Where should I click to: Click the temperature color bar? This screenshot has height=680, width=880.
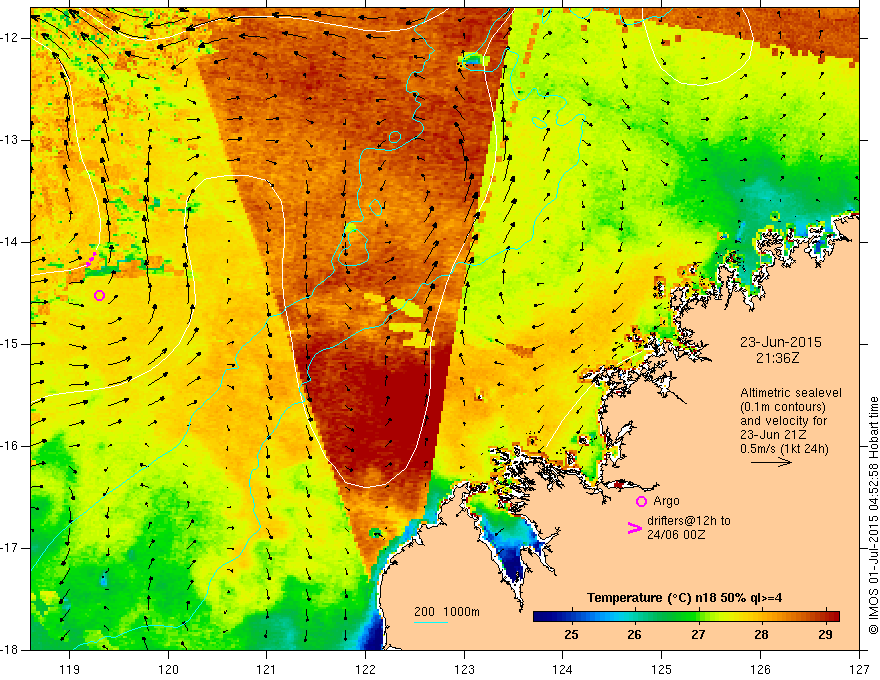pyautogui.click(x=686, y=616)
